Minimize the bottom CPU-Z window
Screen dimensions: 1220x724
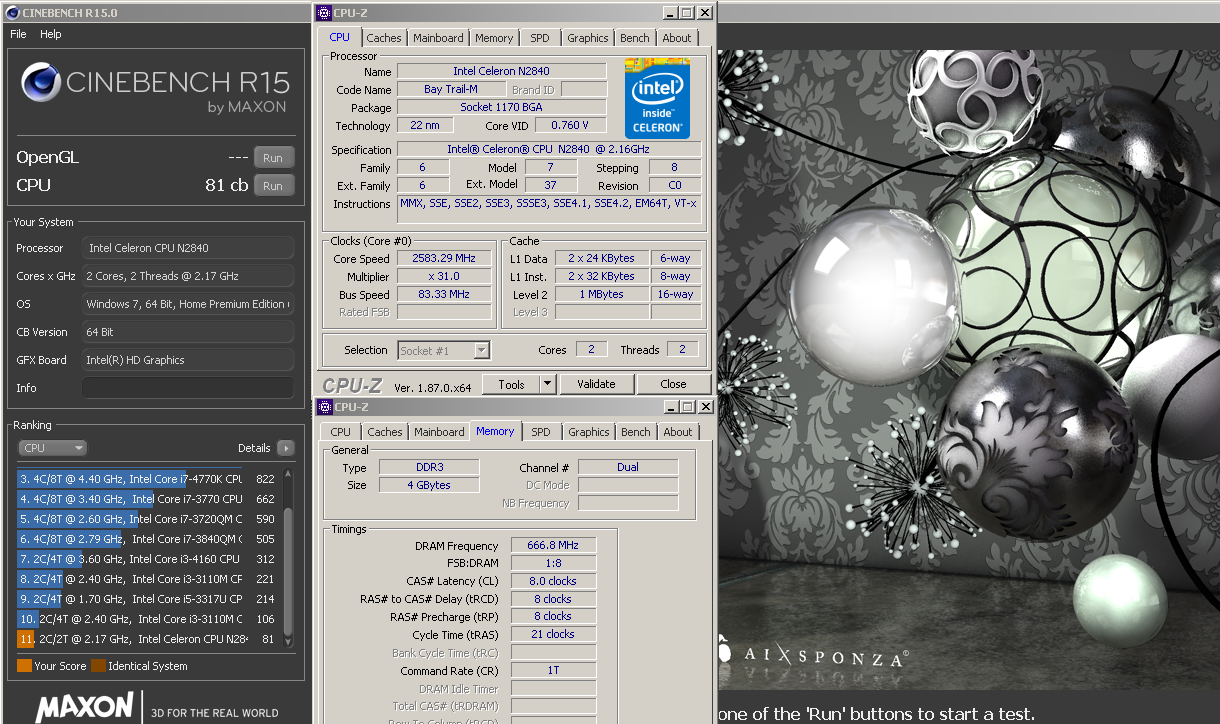tap(669, 407)
